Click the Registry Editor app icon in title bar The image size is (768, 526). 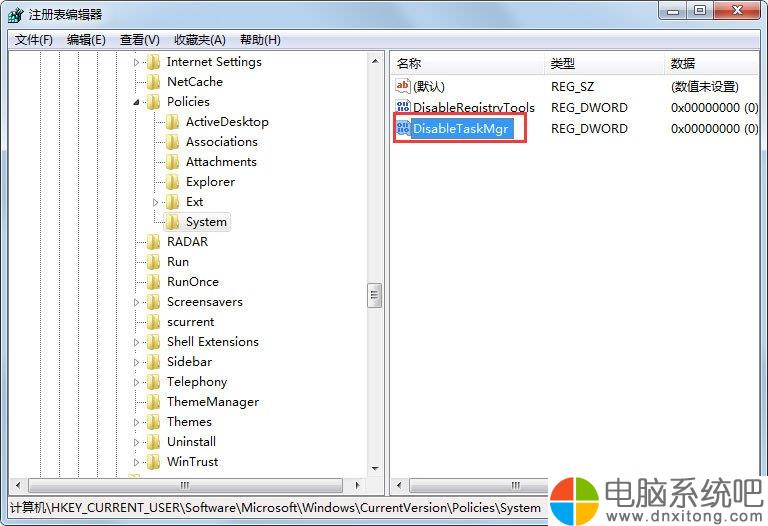tap(15, 15)
